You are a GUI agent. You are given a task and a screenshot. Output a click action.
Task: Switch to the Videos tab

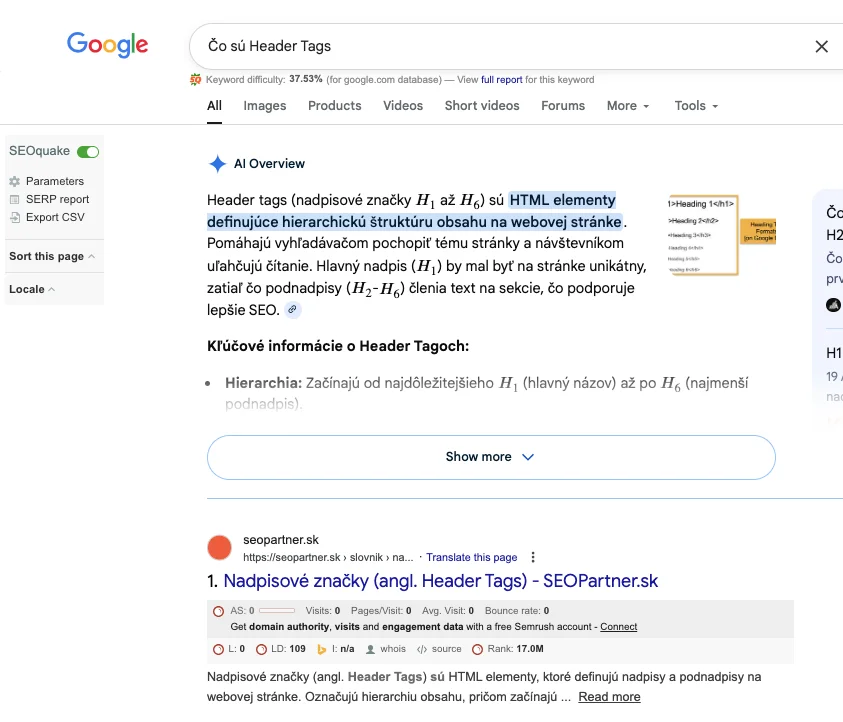tap(403, 106)
